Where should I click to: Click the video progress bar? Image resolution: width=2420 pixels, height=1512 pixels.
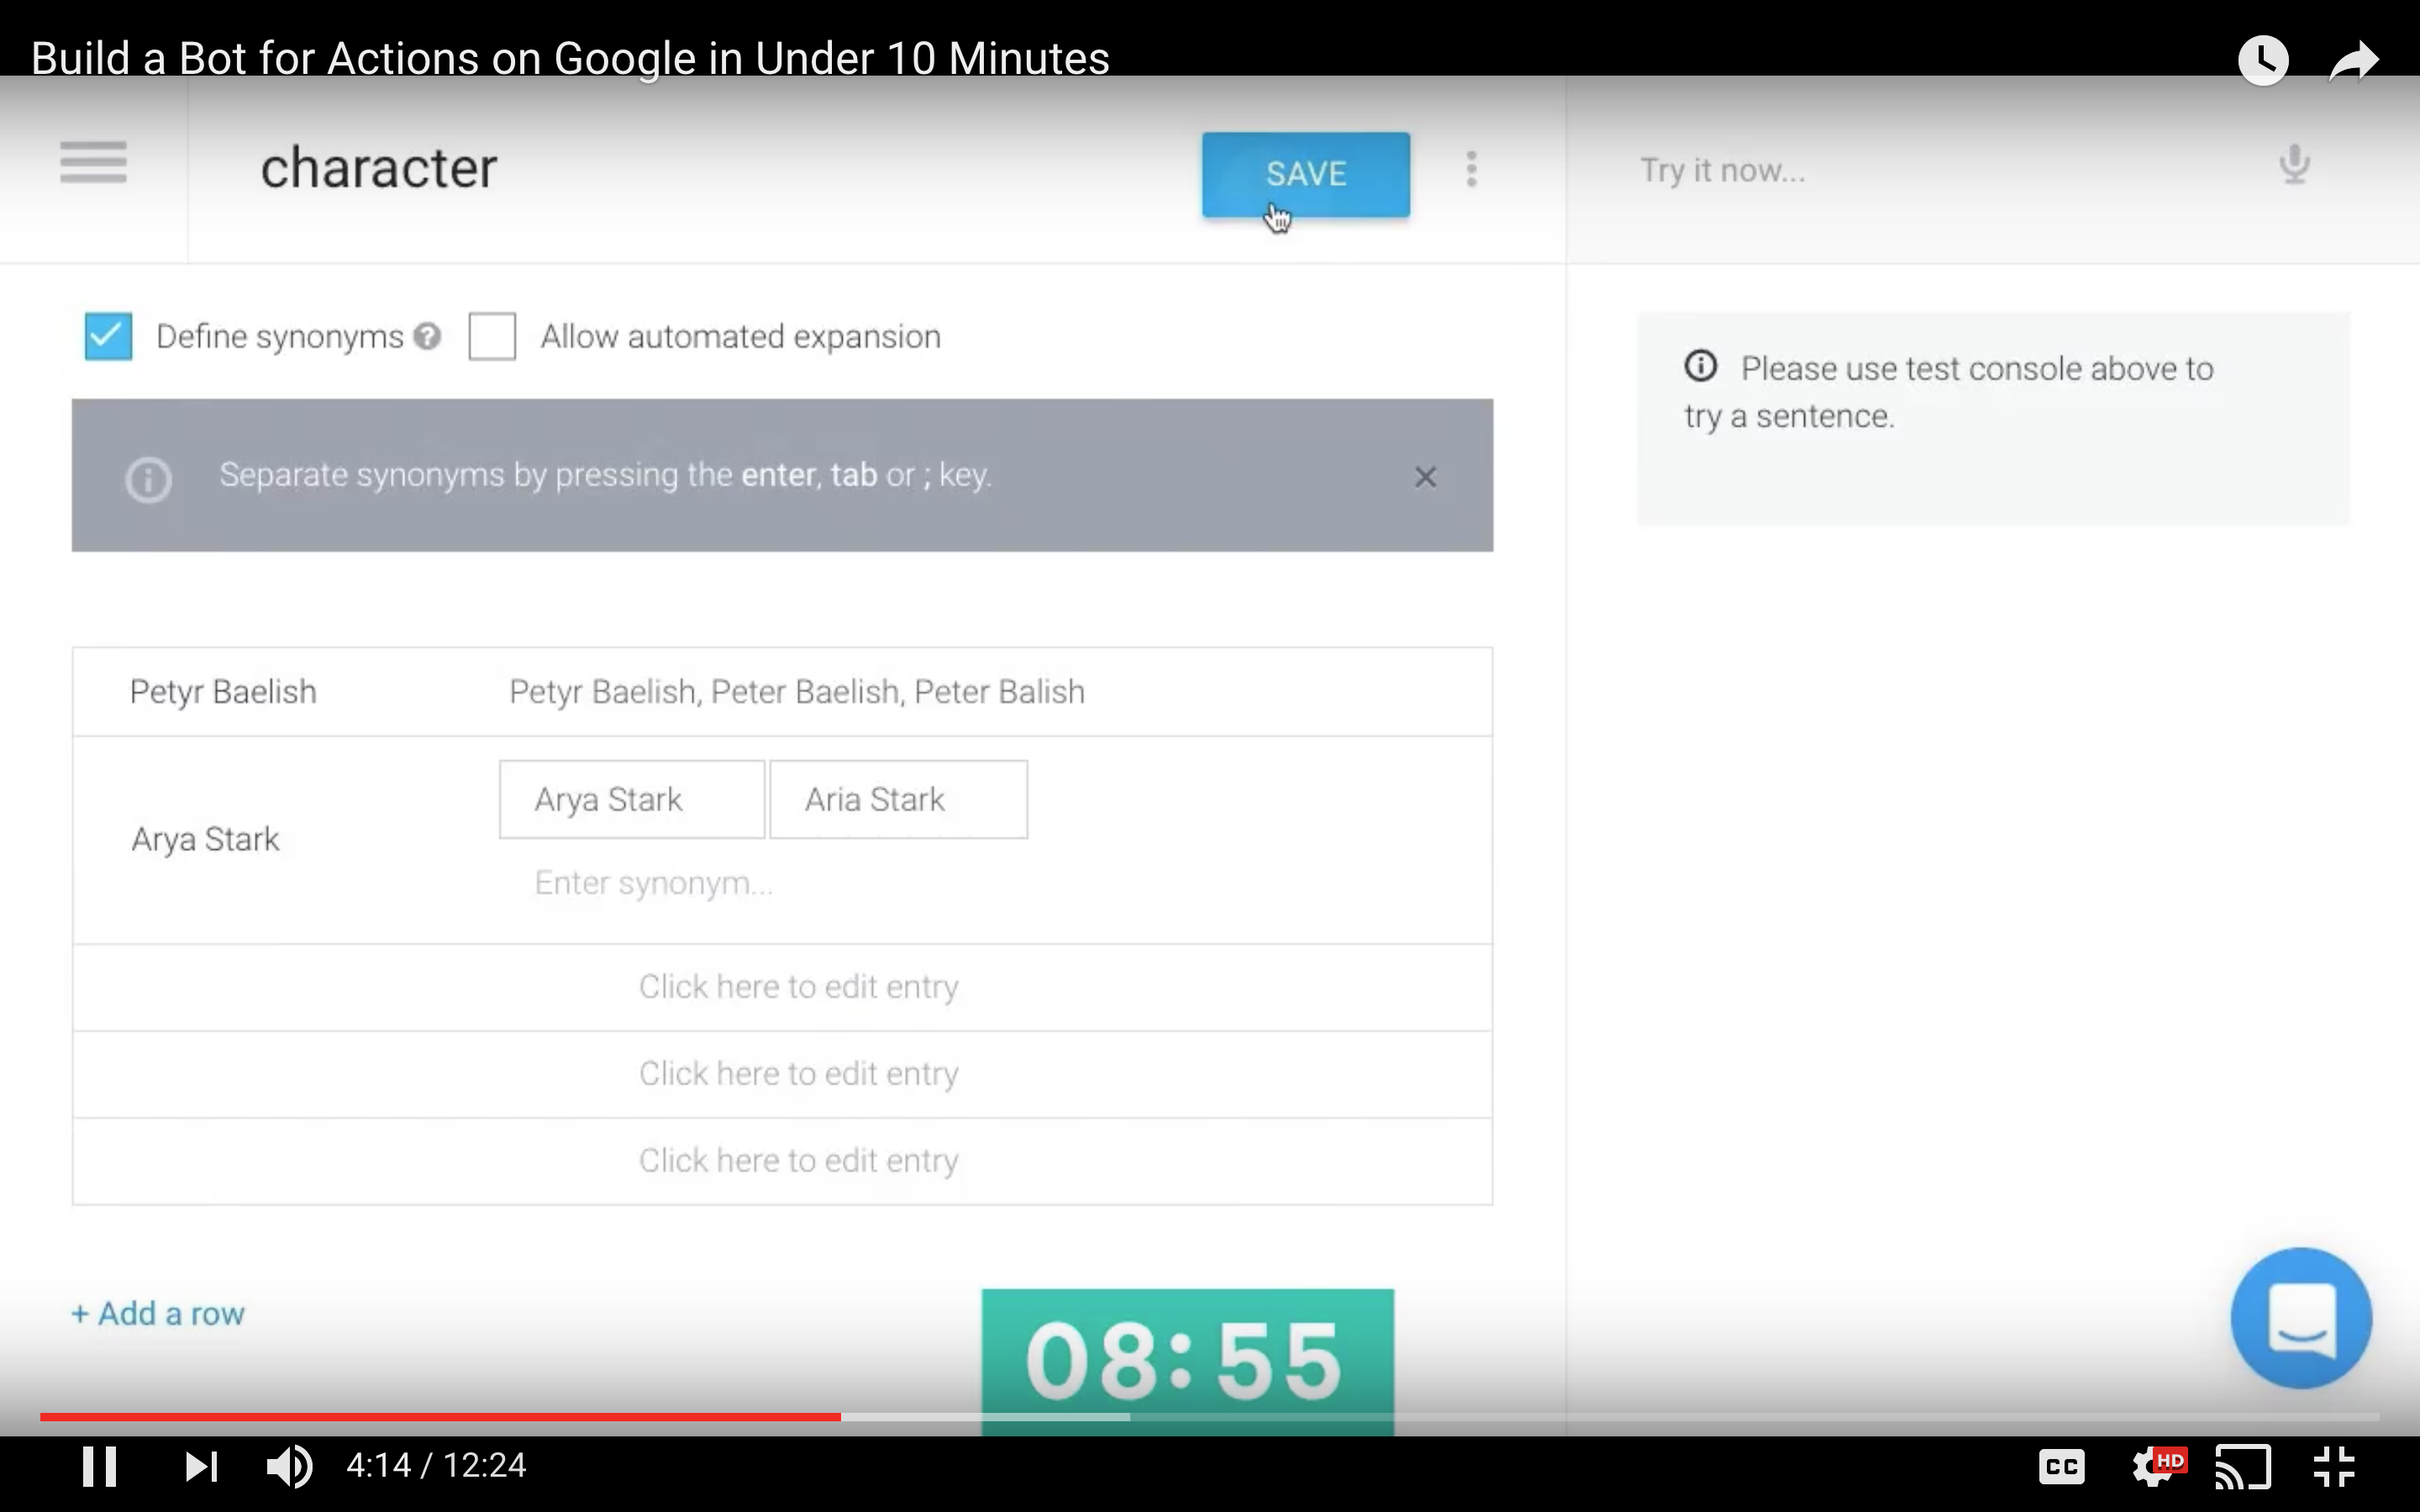(1209, 1417)
